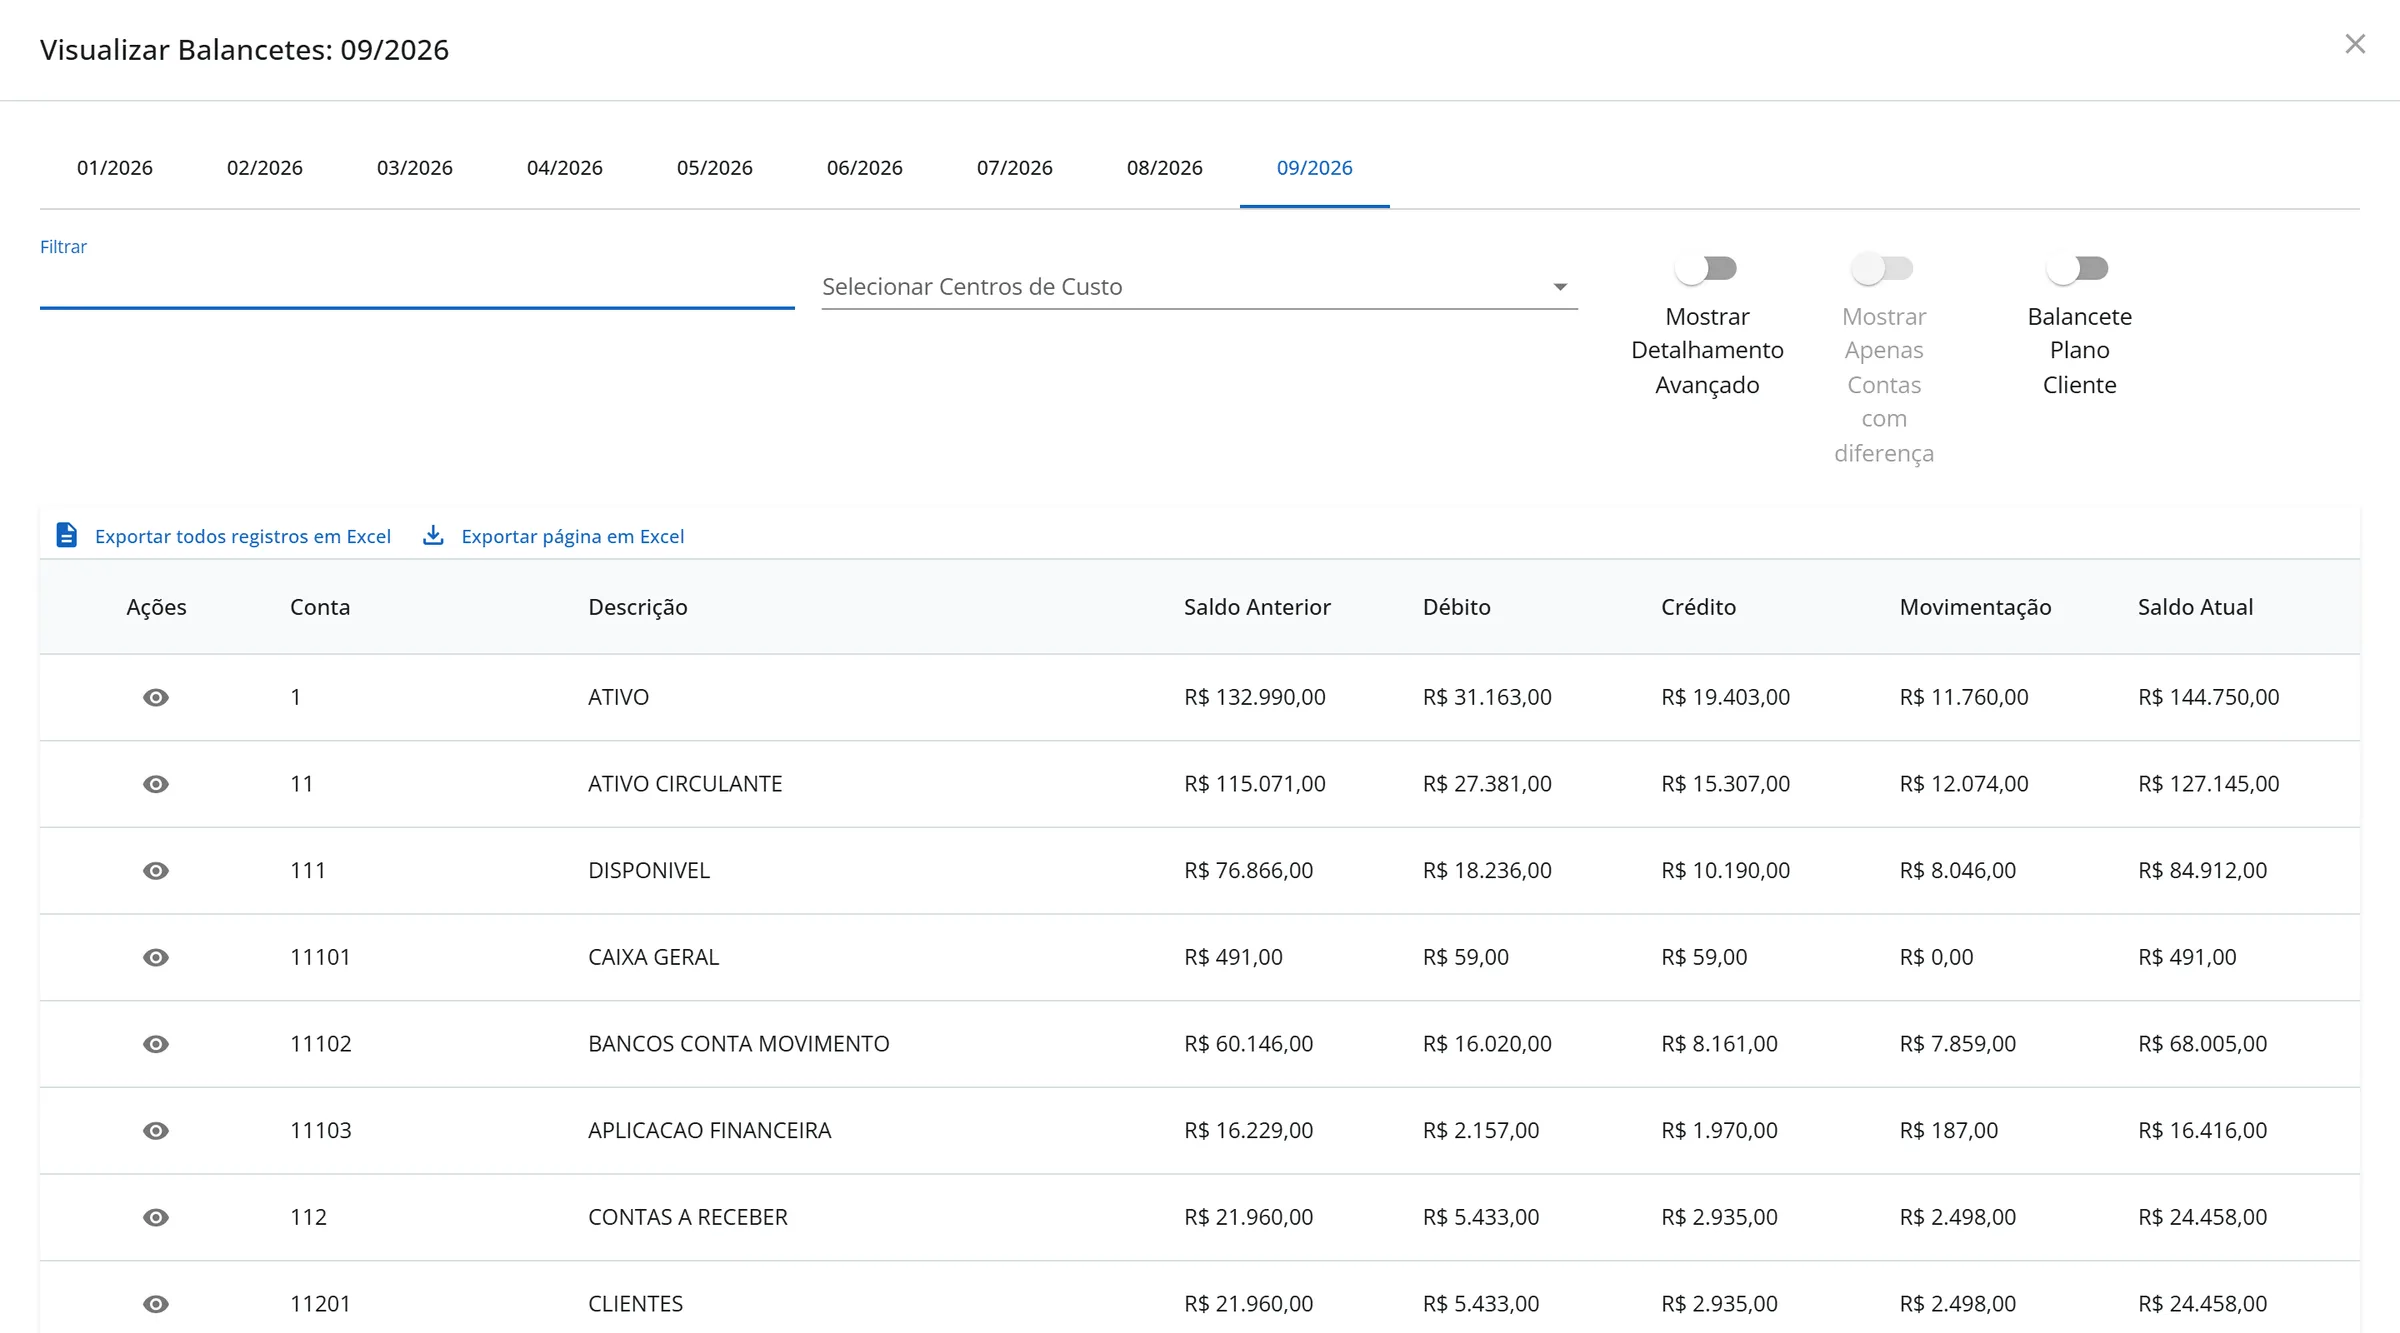
Task: Close the Visualizar Balancetes dialog
Action: tap(2355, 44)
